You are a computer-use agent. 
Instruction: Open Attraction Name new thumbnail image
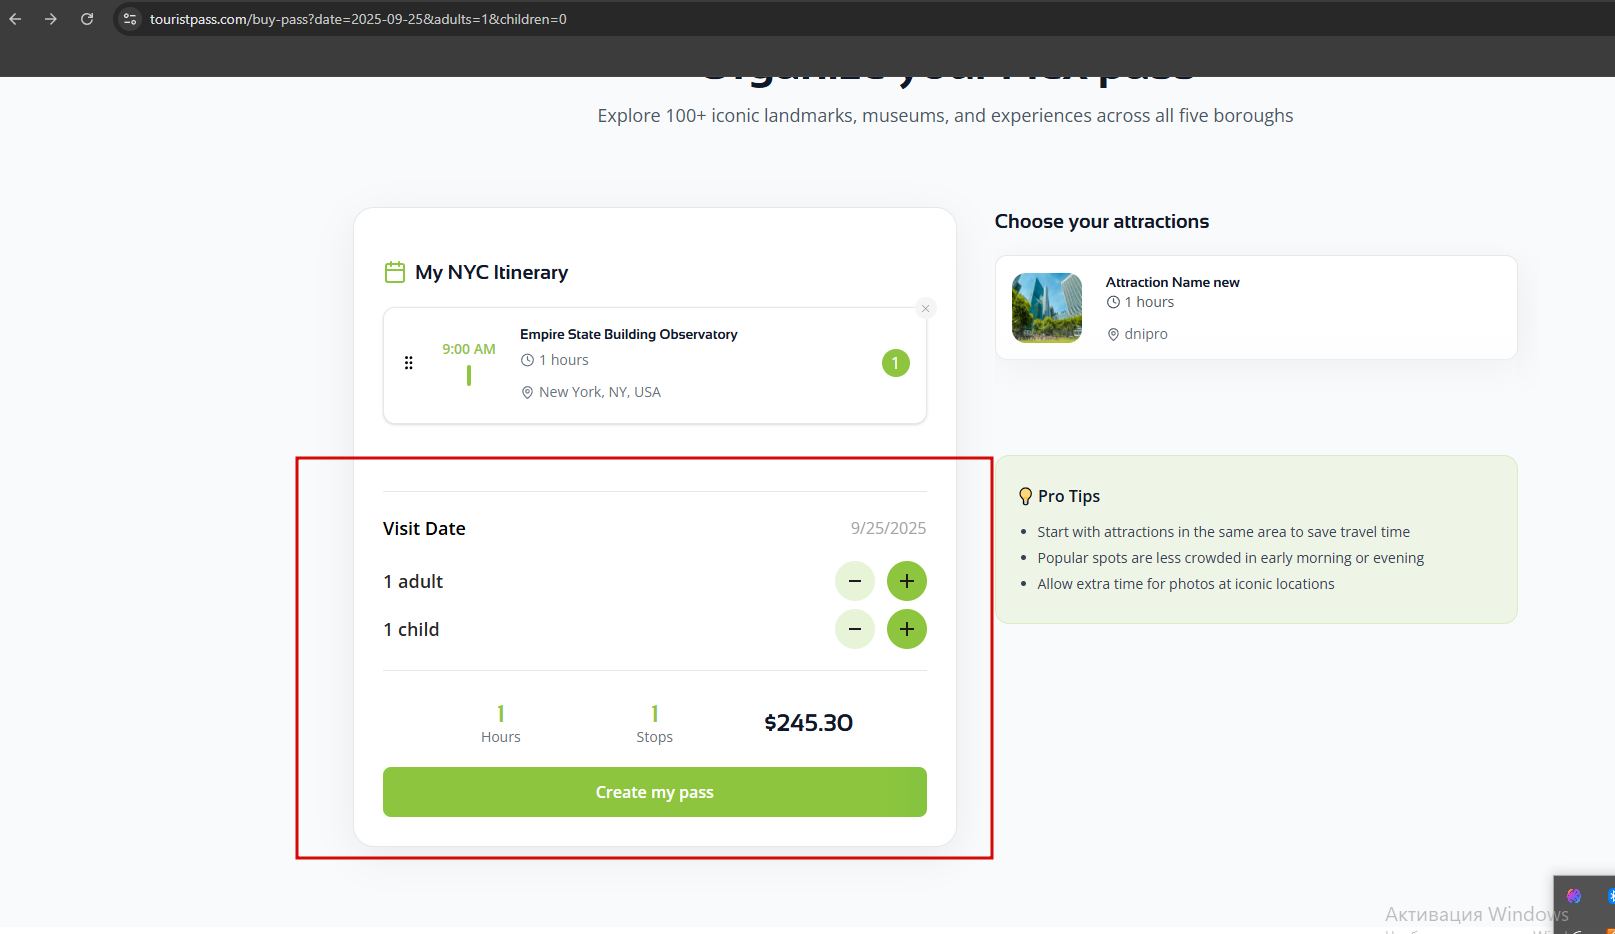point(1047,308)
